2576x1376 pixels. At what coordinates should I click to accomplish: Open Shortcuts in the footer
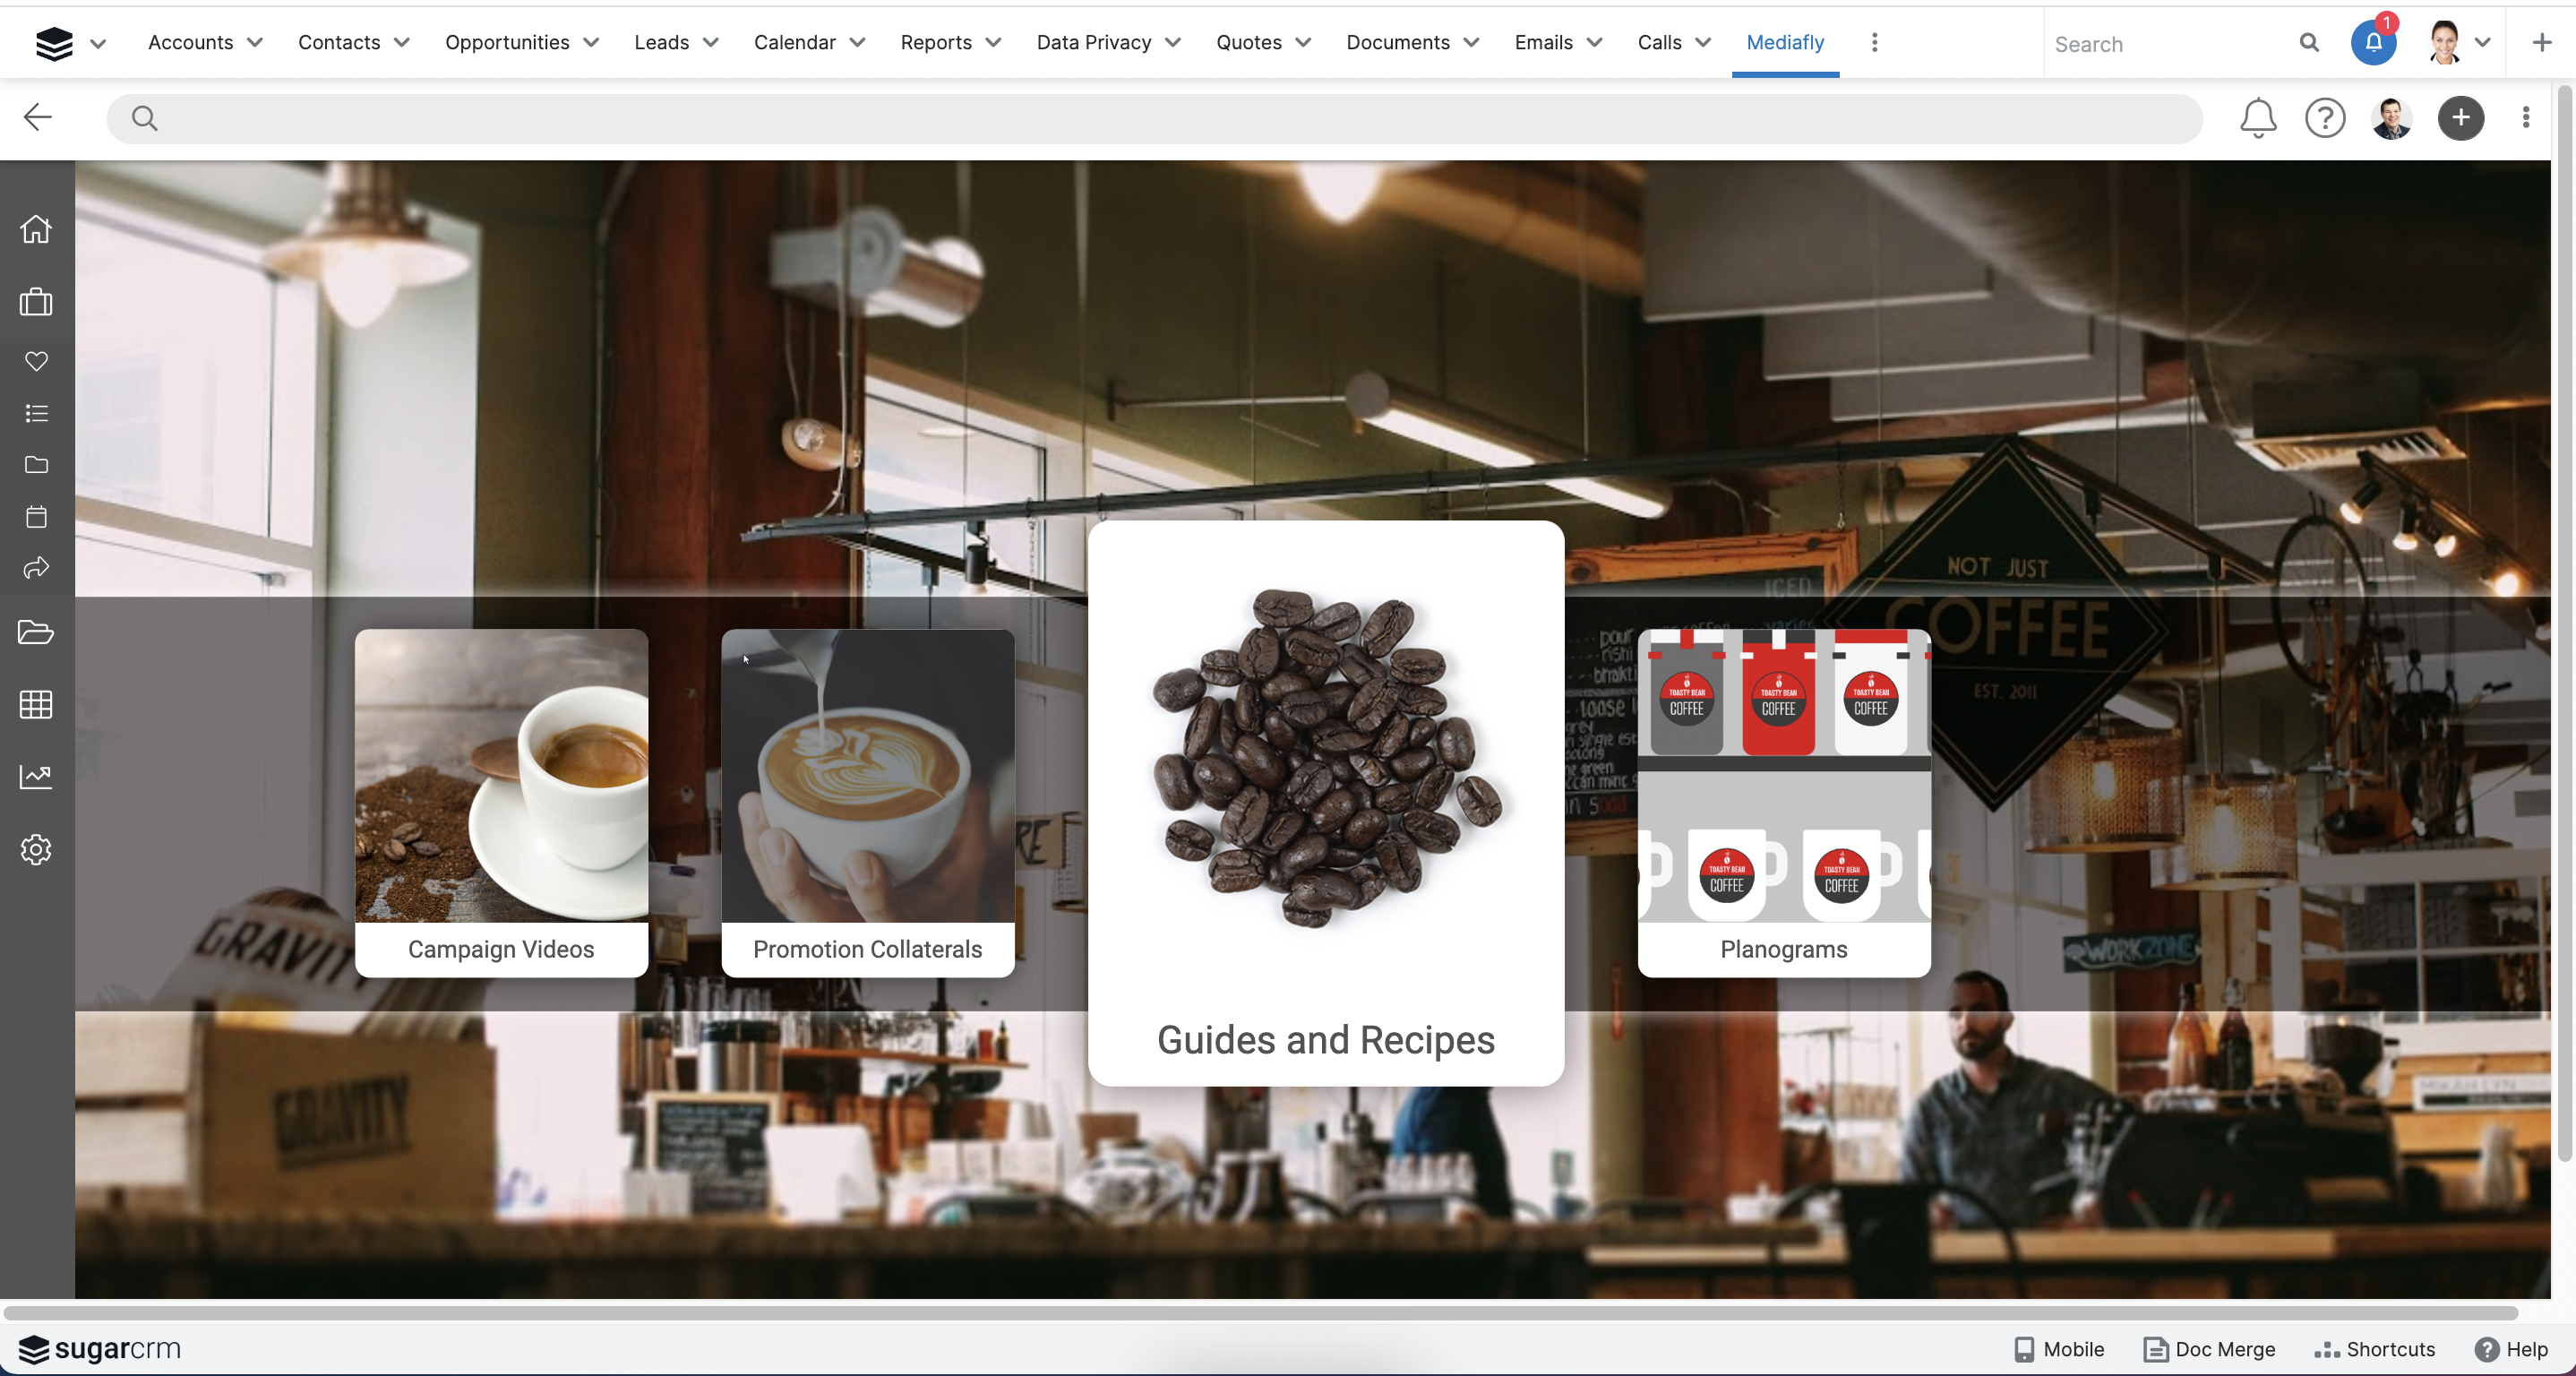[2375, 1349]
